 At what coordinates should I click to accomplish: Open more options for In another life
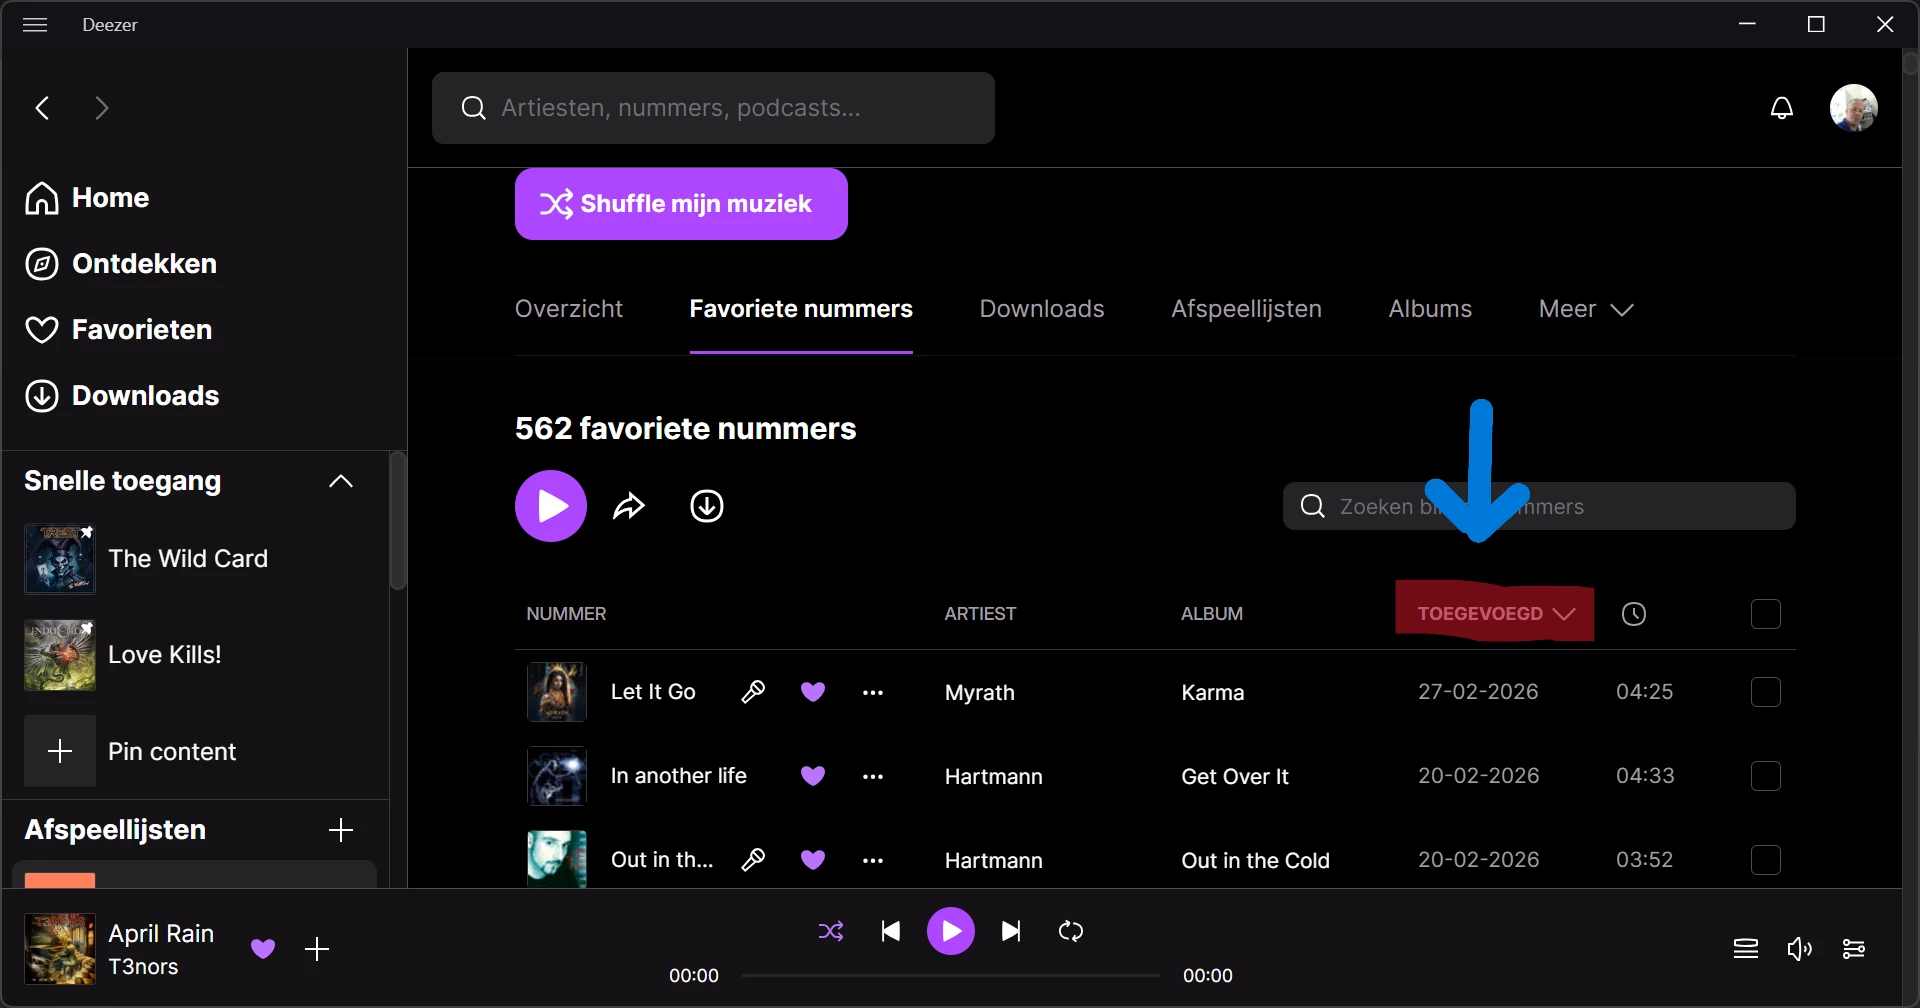tap(873, 777)
